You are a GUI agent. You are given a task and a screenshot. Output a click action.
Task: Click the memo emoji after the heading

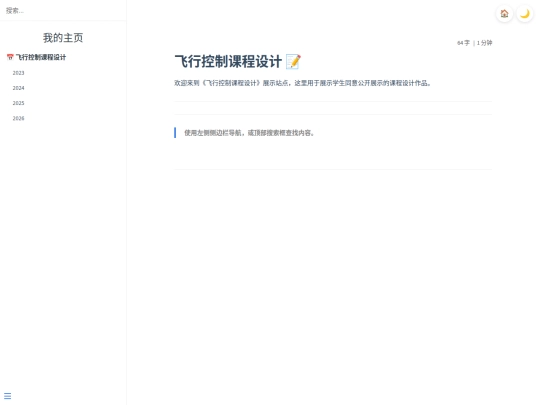click(293, 62)
